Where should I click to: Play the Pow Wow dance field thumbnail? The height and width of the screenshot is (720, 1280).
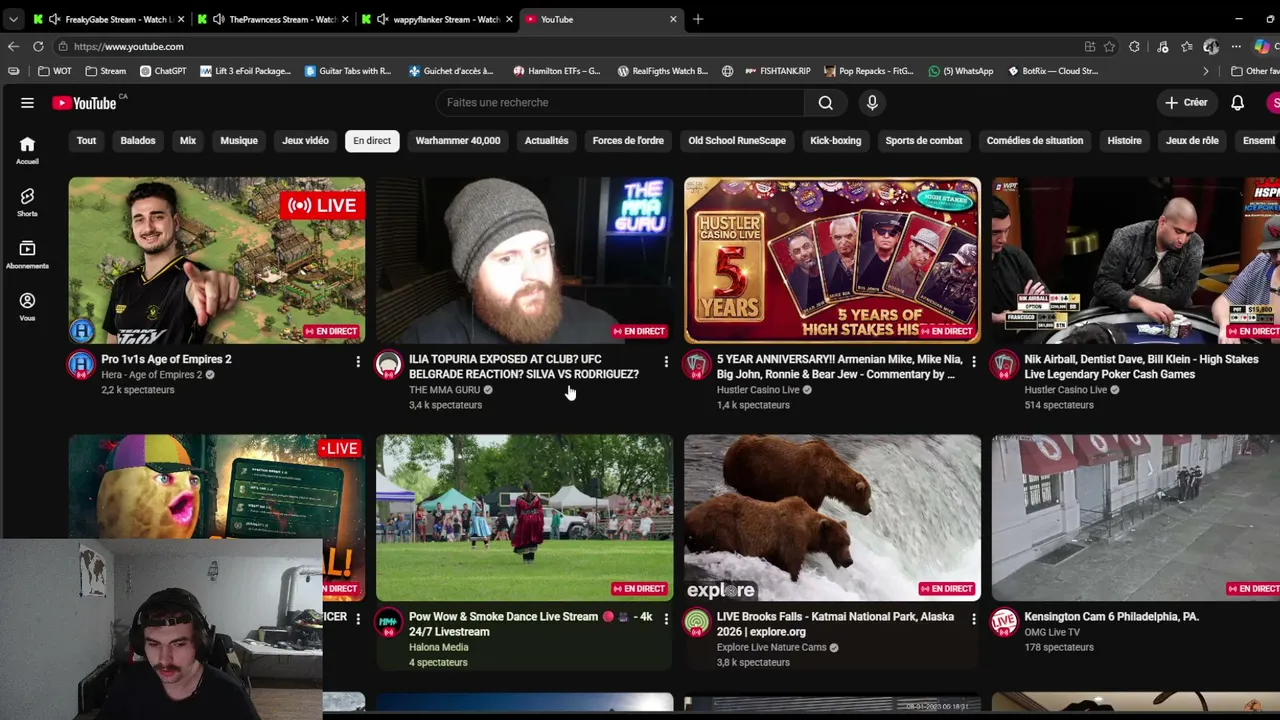[x=525, y=518]
